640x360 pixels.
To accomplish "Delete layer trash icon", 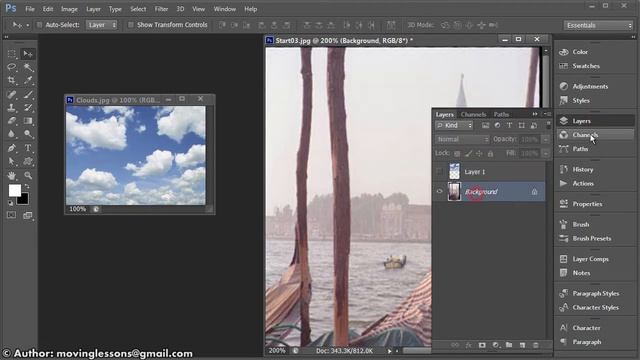I will (536, 345).
